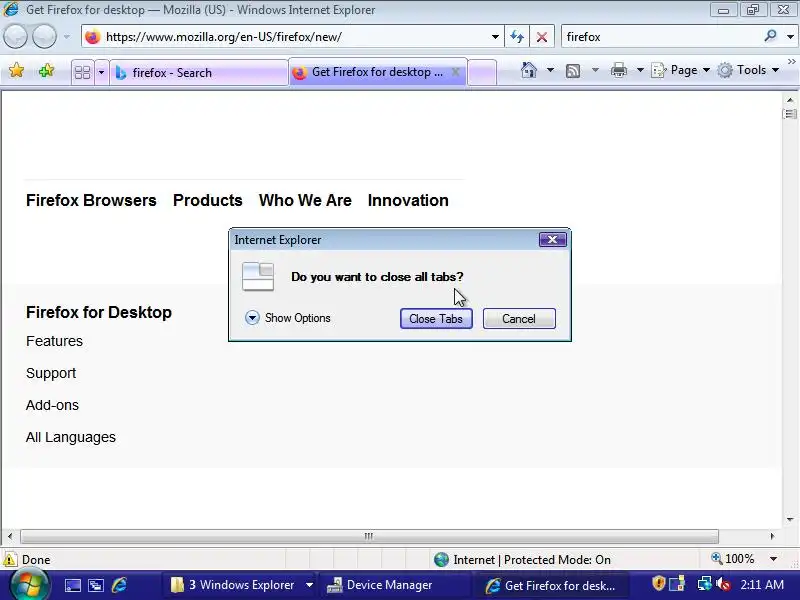
Task: Click the horizontal scrollbar thumb
Action: pyautogui.click(x=369, y=536)
